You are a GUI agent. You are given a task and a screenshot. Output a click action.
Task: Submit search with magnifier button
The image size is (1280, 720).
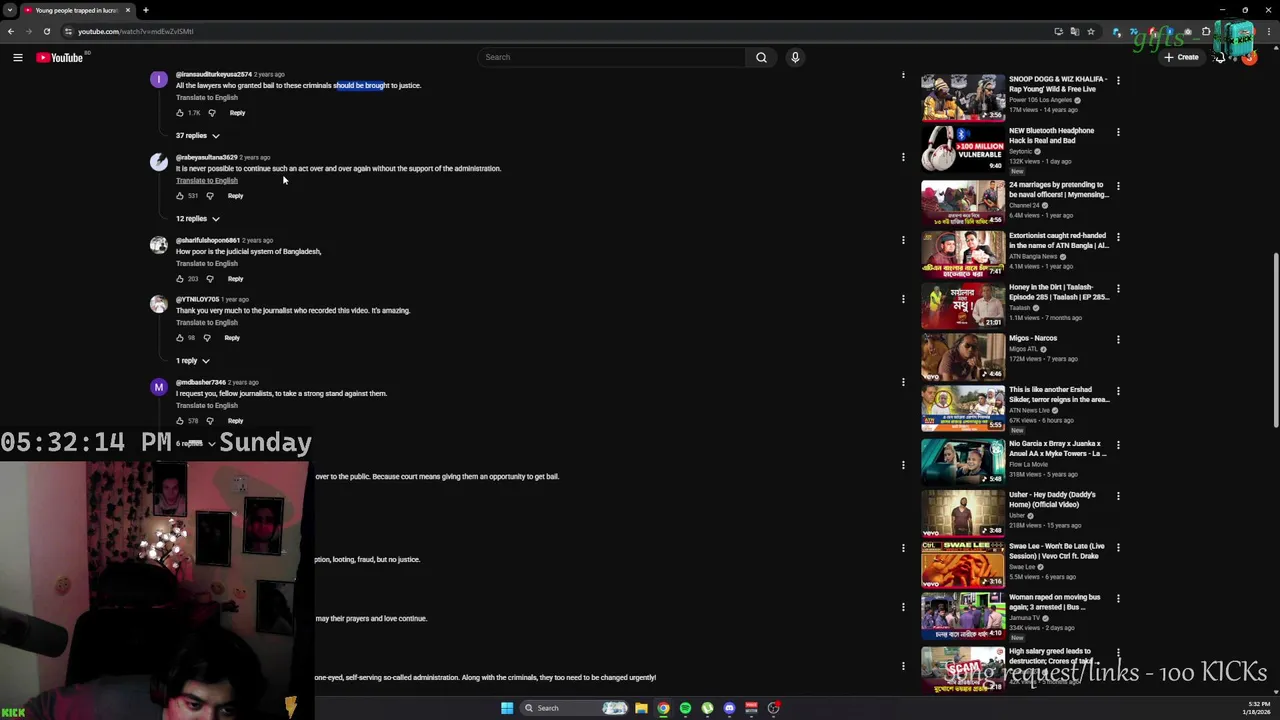pyautogui.click(x=761, y=57)
